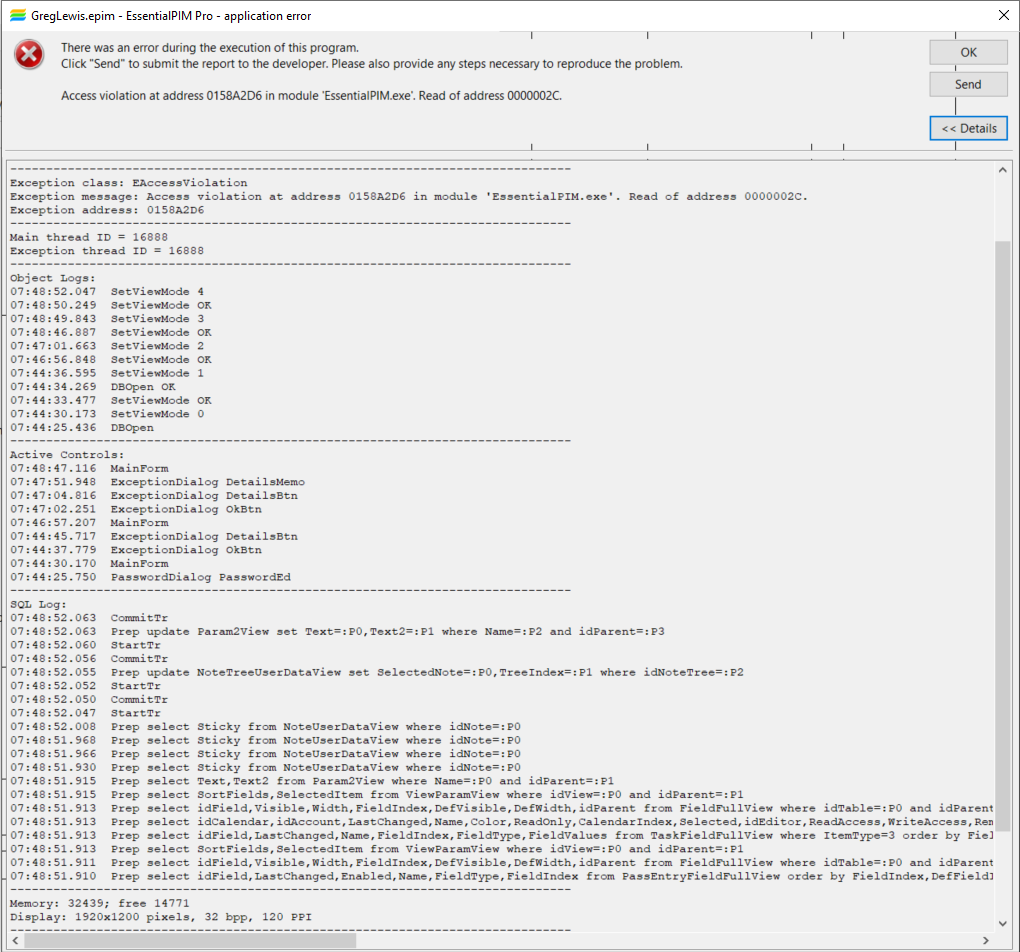Click the 'Exception class: EAccessViolation' line
Image resolution: width=1020 pixels, height=952 pixels.
(x=129, y=183)
